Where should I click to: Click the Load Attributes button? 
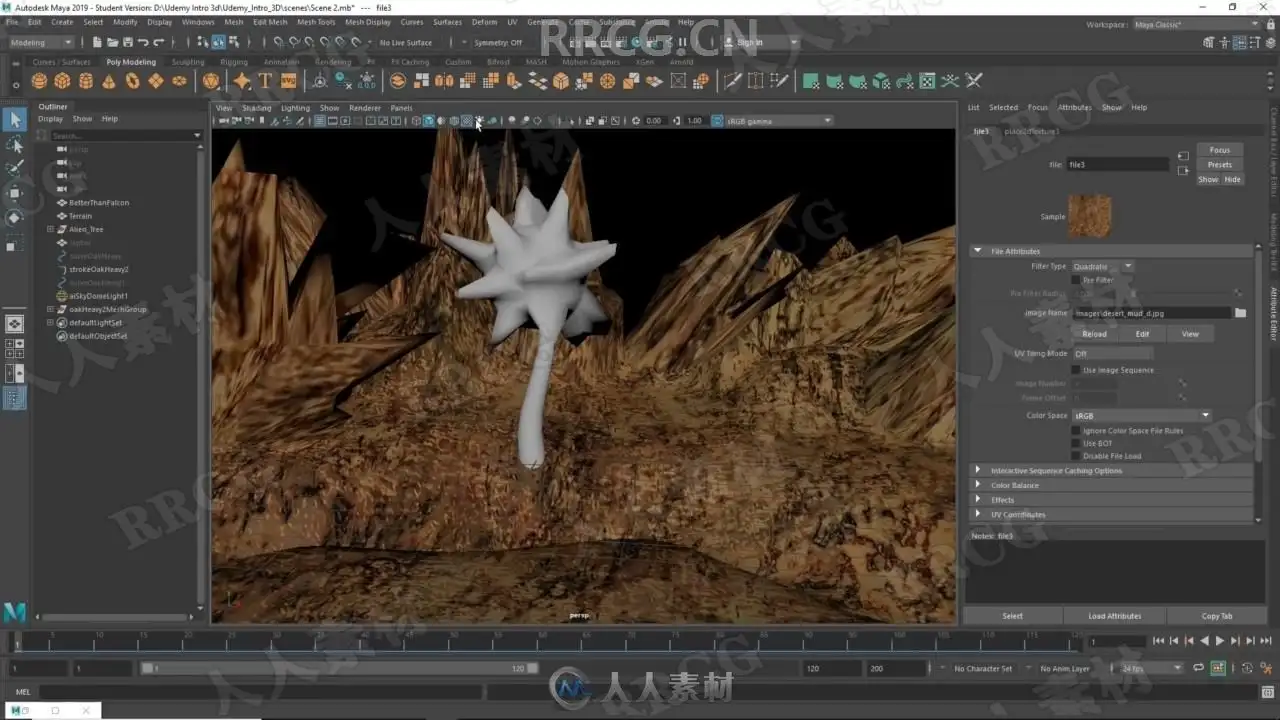click(x=1114, y=616)
